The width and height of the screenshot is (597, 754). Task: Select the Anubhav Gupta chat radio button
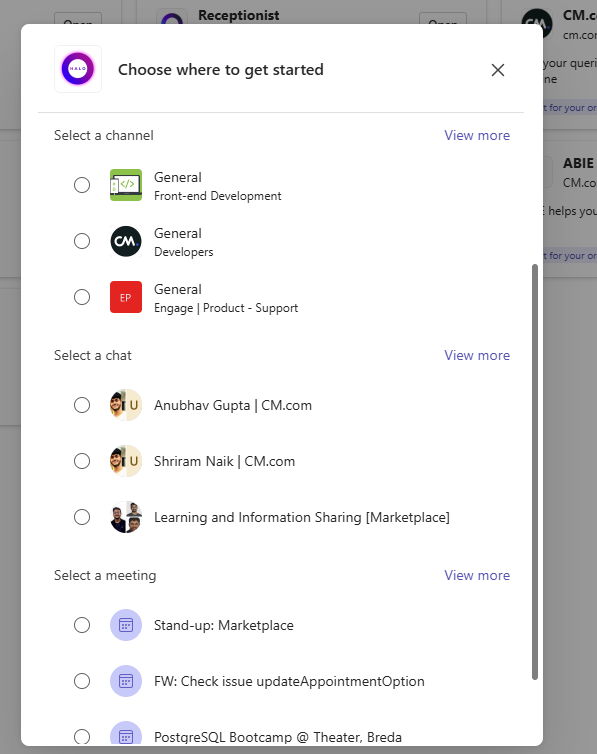[82, 405]
